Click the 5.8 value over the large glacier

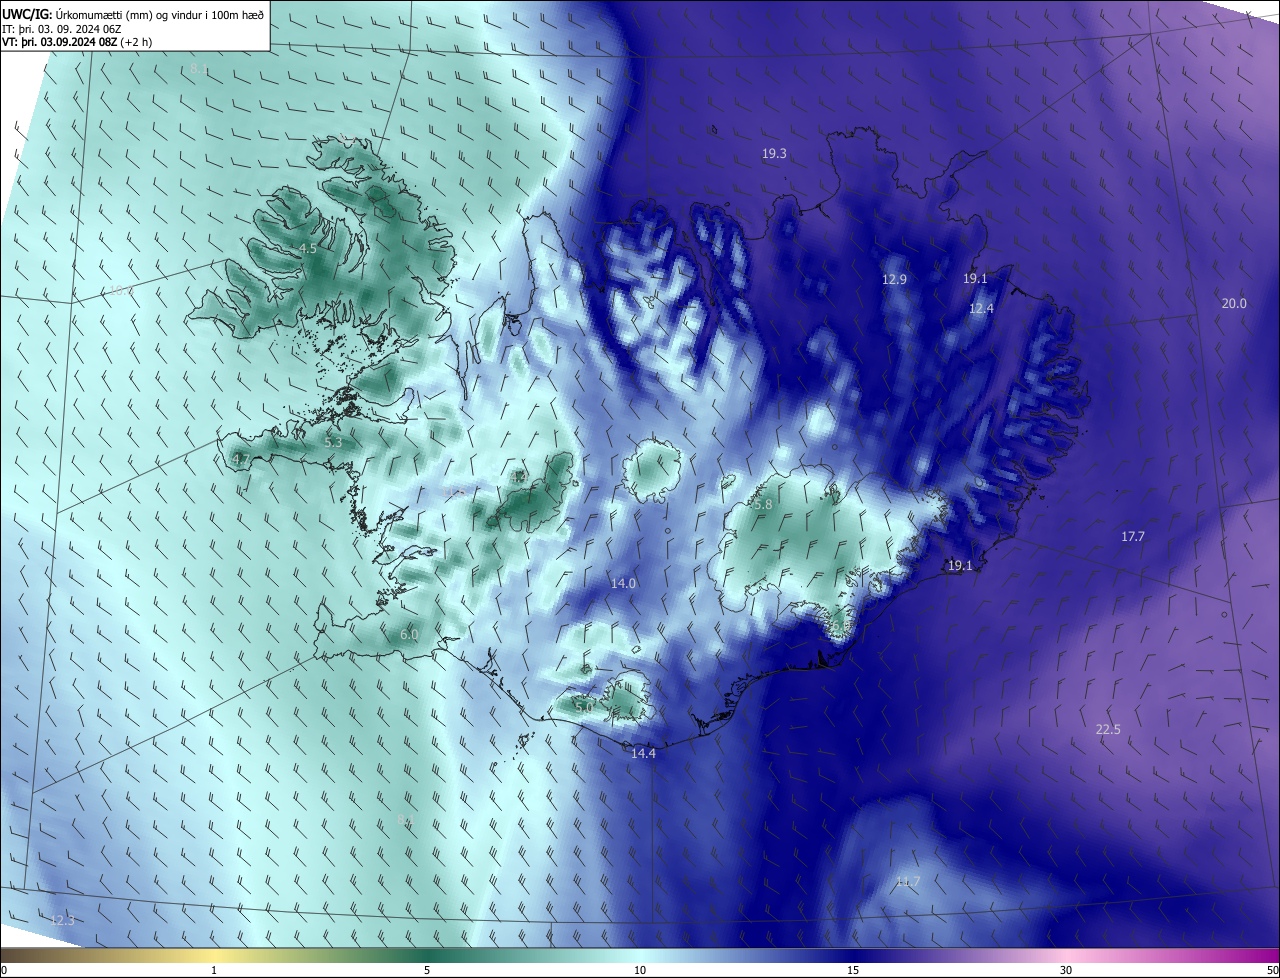coord(763,506)
